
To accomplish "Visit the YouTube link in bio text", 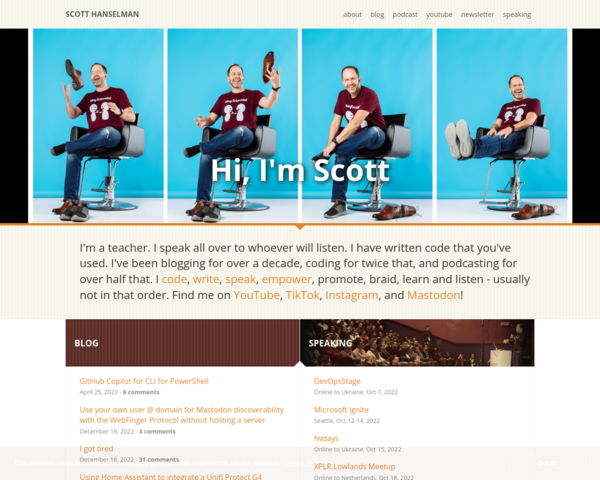I will click(x=256, y=295).
